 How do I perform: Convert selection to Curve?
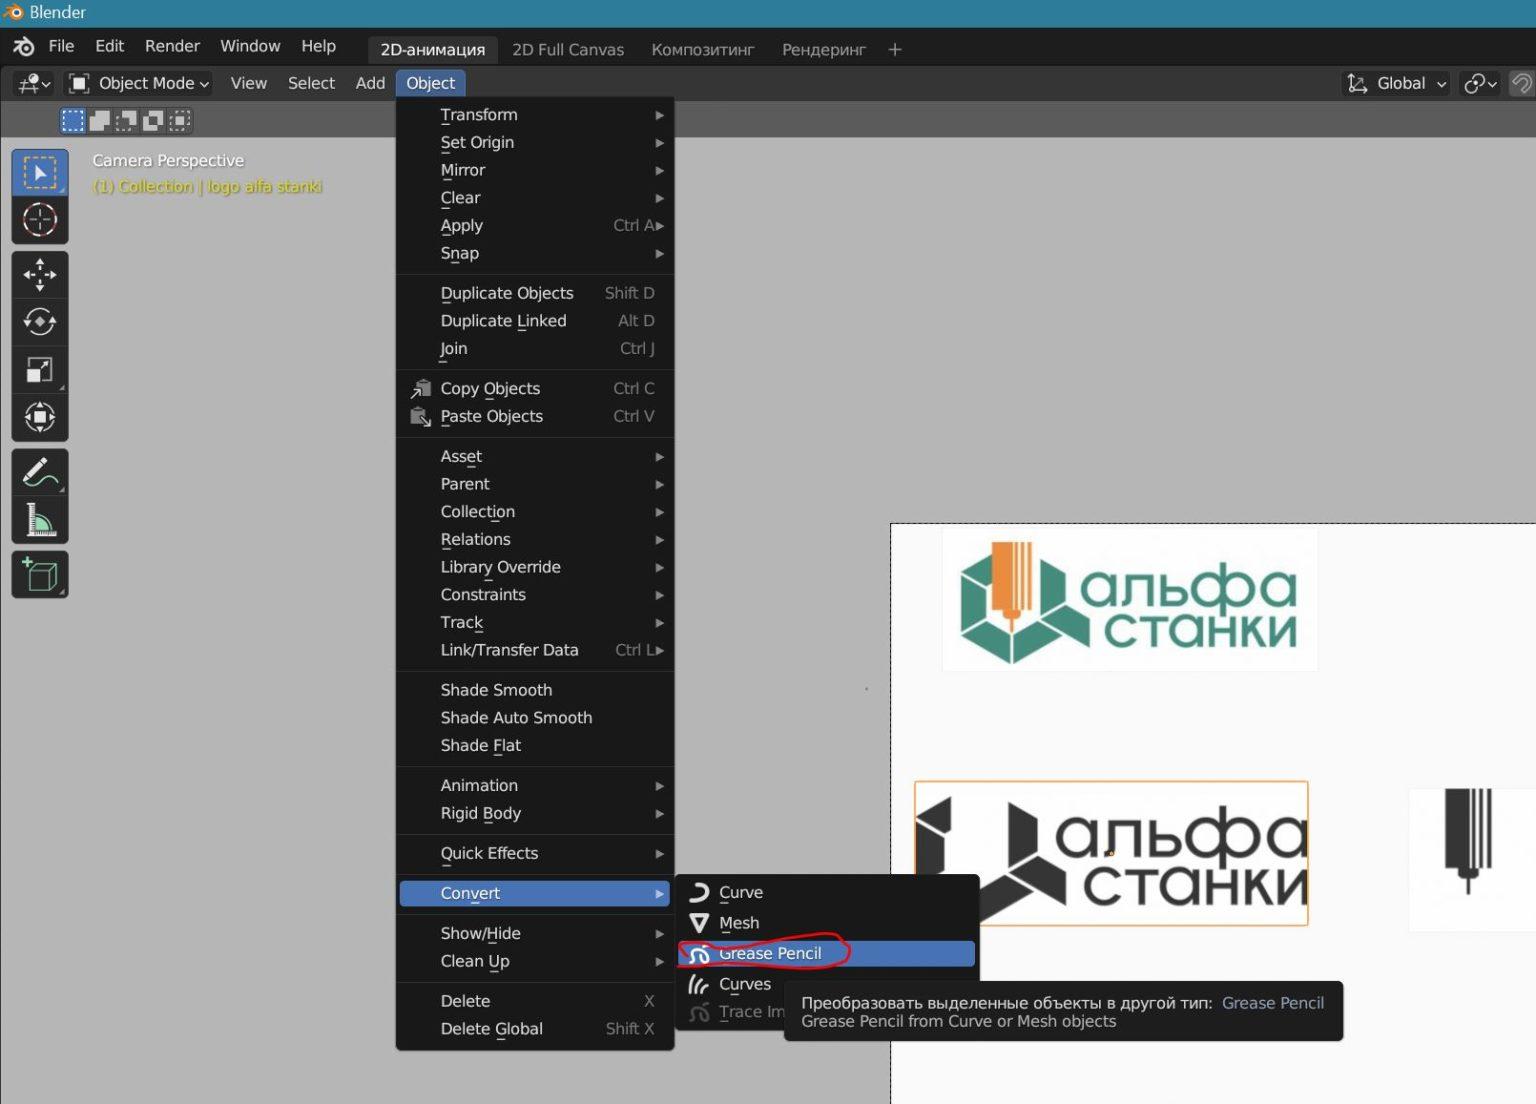(x=826, y=892)
